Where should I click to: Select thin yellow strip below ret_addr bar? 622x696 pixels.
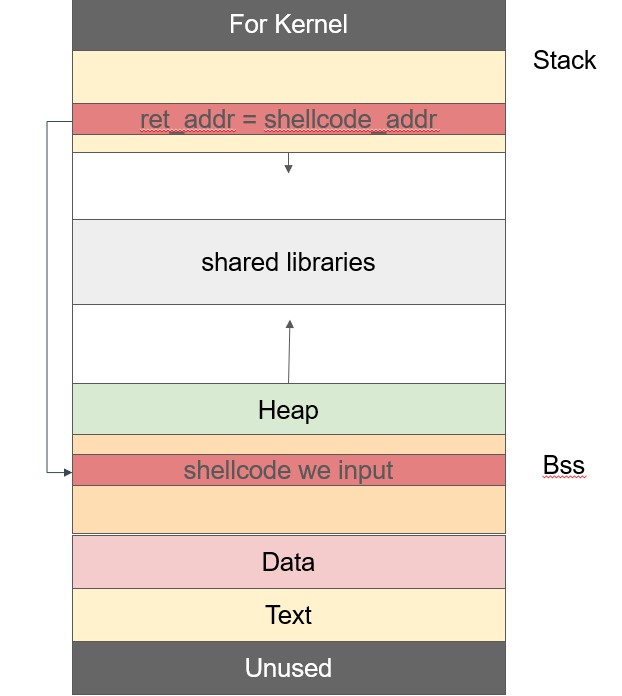[289, 143]
